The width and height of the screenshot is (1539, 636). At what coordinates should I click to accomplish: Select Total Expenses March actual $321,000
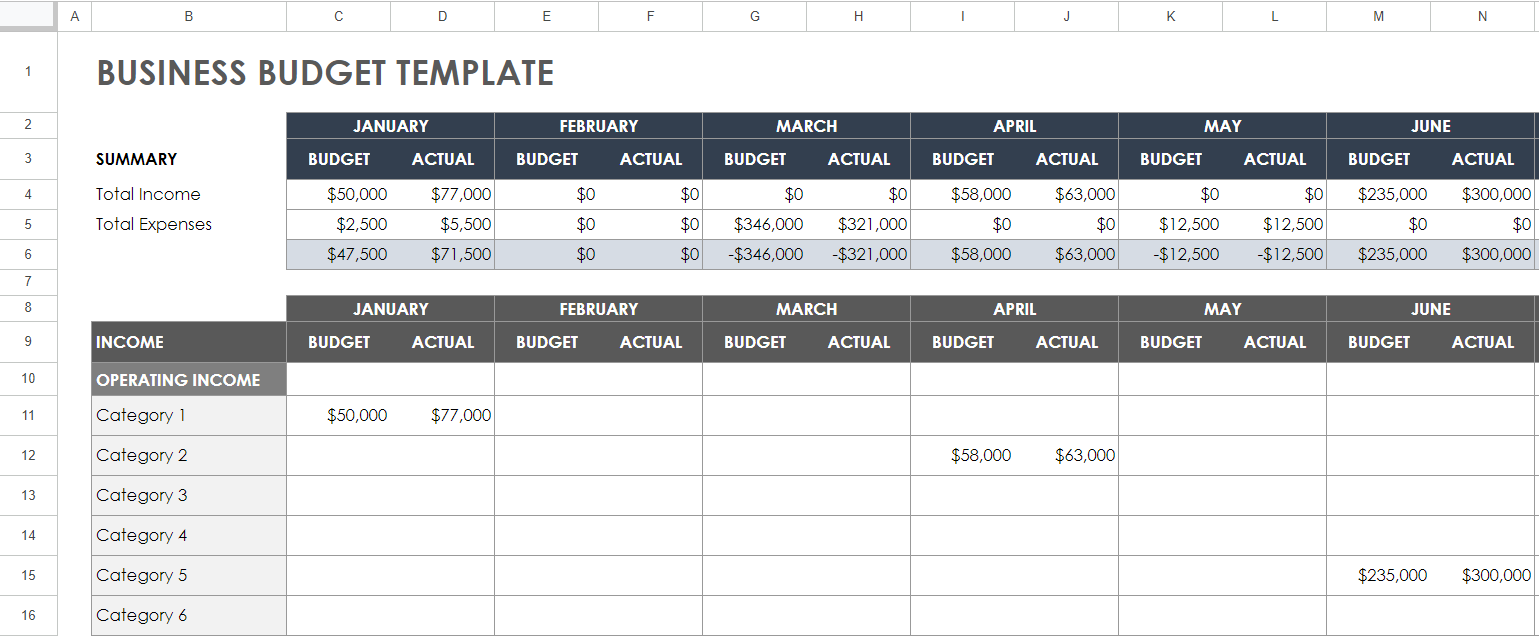click(x=858, y=224)
